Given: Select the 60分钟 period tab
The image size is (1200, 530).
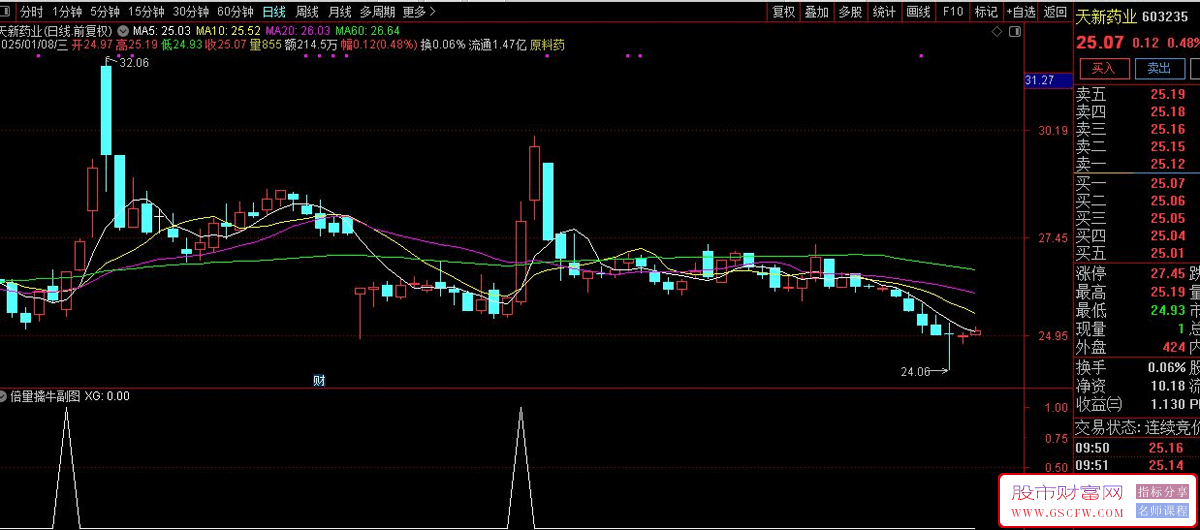Looking at the screenshot, I should click(x=235, y=12).
